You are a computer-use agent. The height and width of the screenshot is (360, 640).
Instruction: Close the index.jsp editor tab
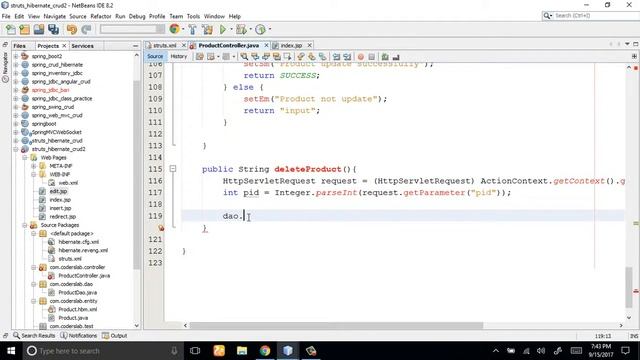point(309,45)
